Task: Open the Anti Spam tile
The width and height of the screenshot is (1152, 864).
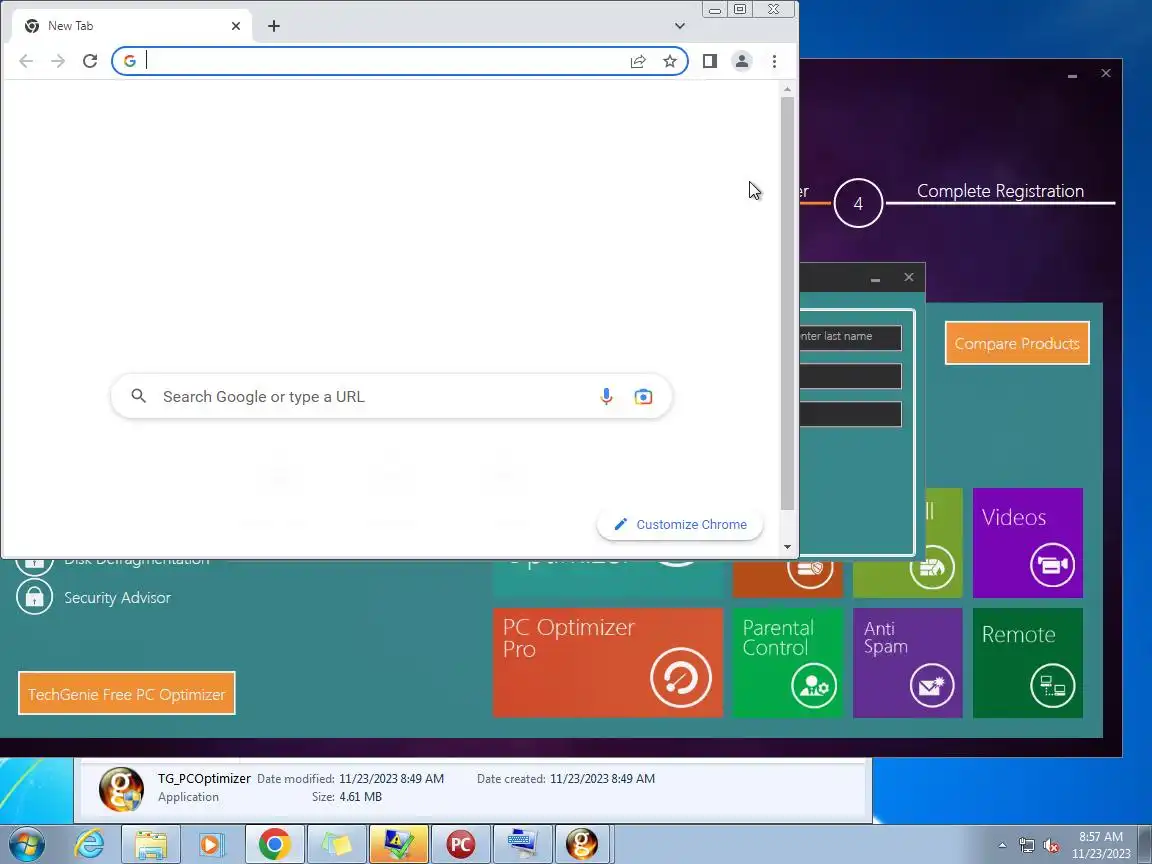Action: 907,663
